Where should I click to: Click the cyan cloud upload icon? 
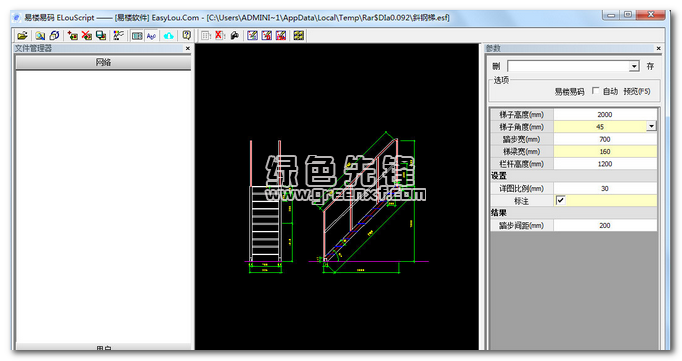168,36
